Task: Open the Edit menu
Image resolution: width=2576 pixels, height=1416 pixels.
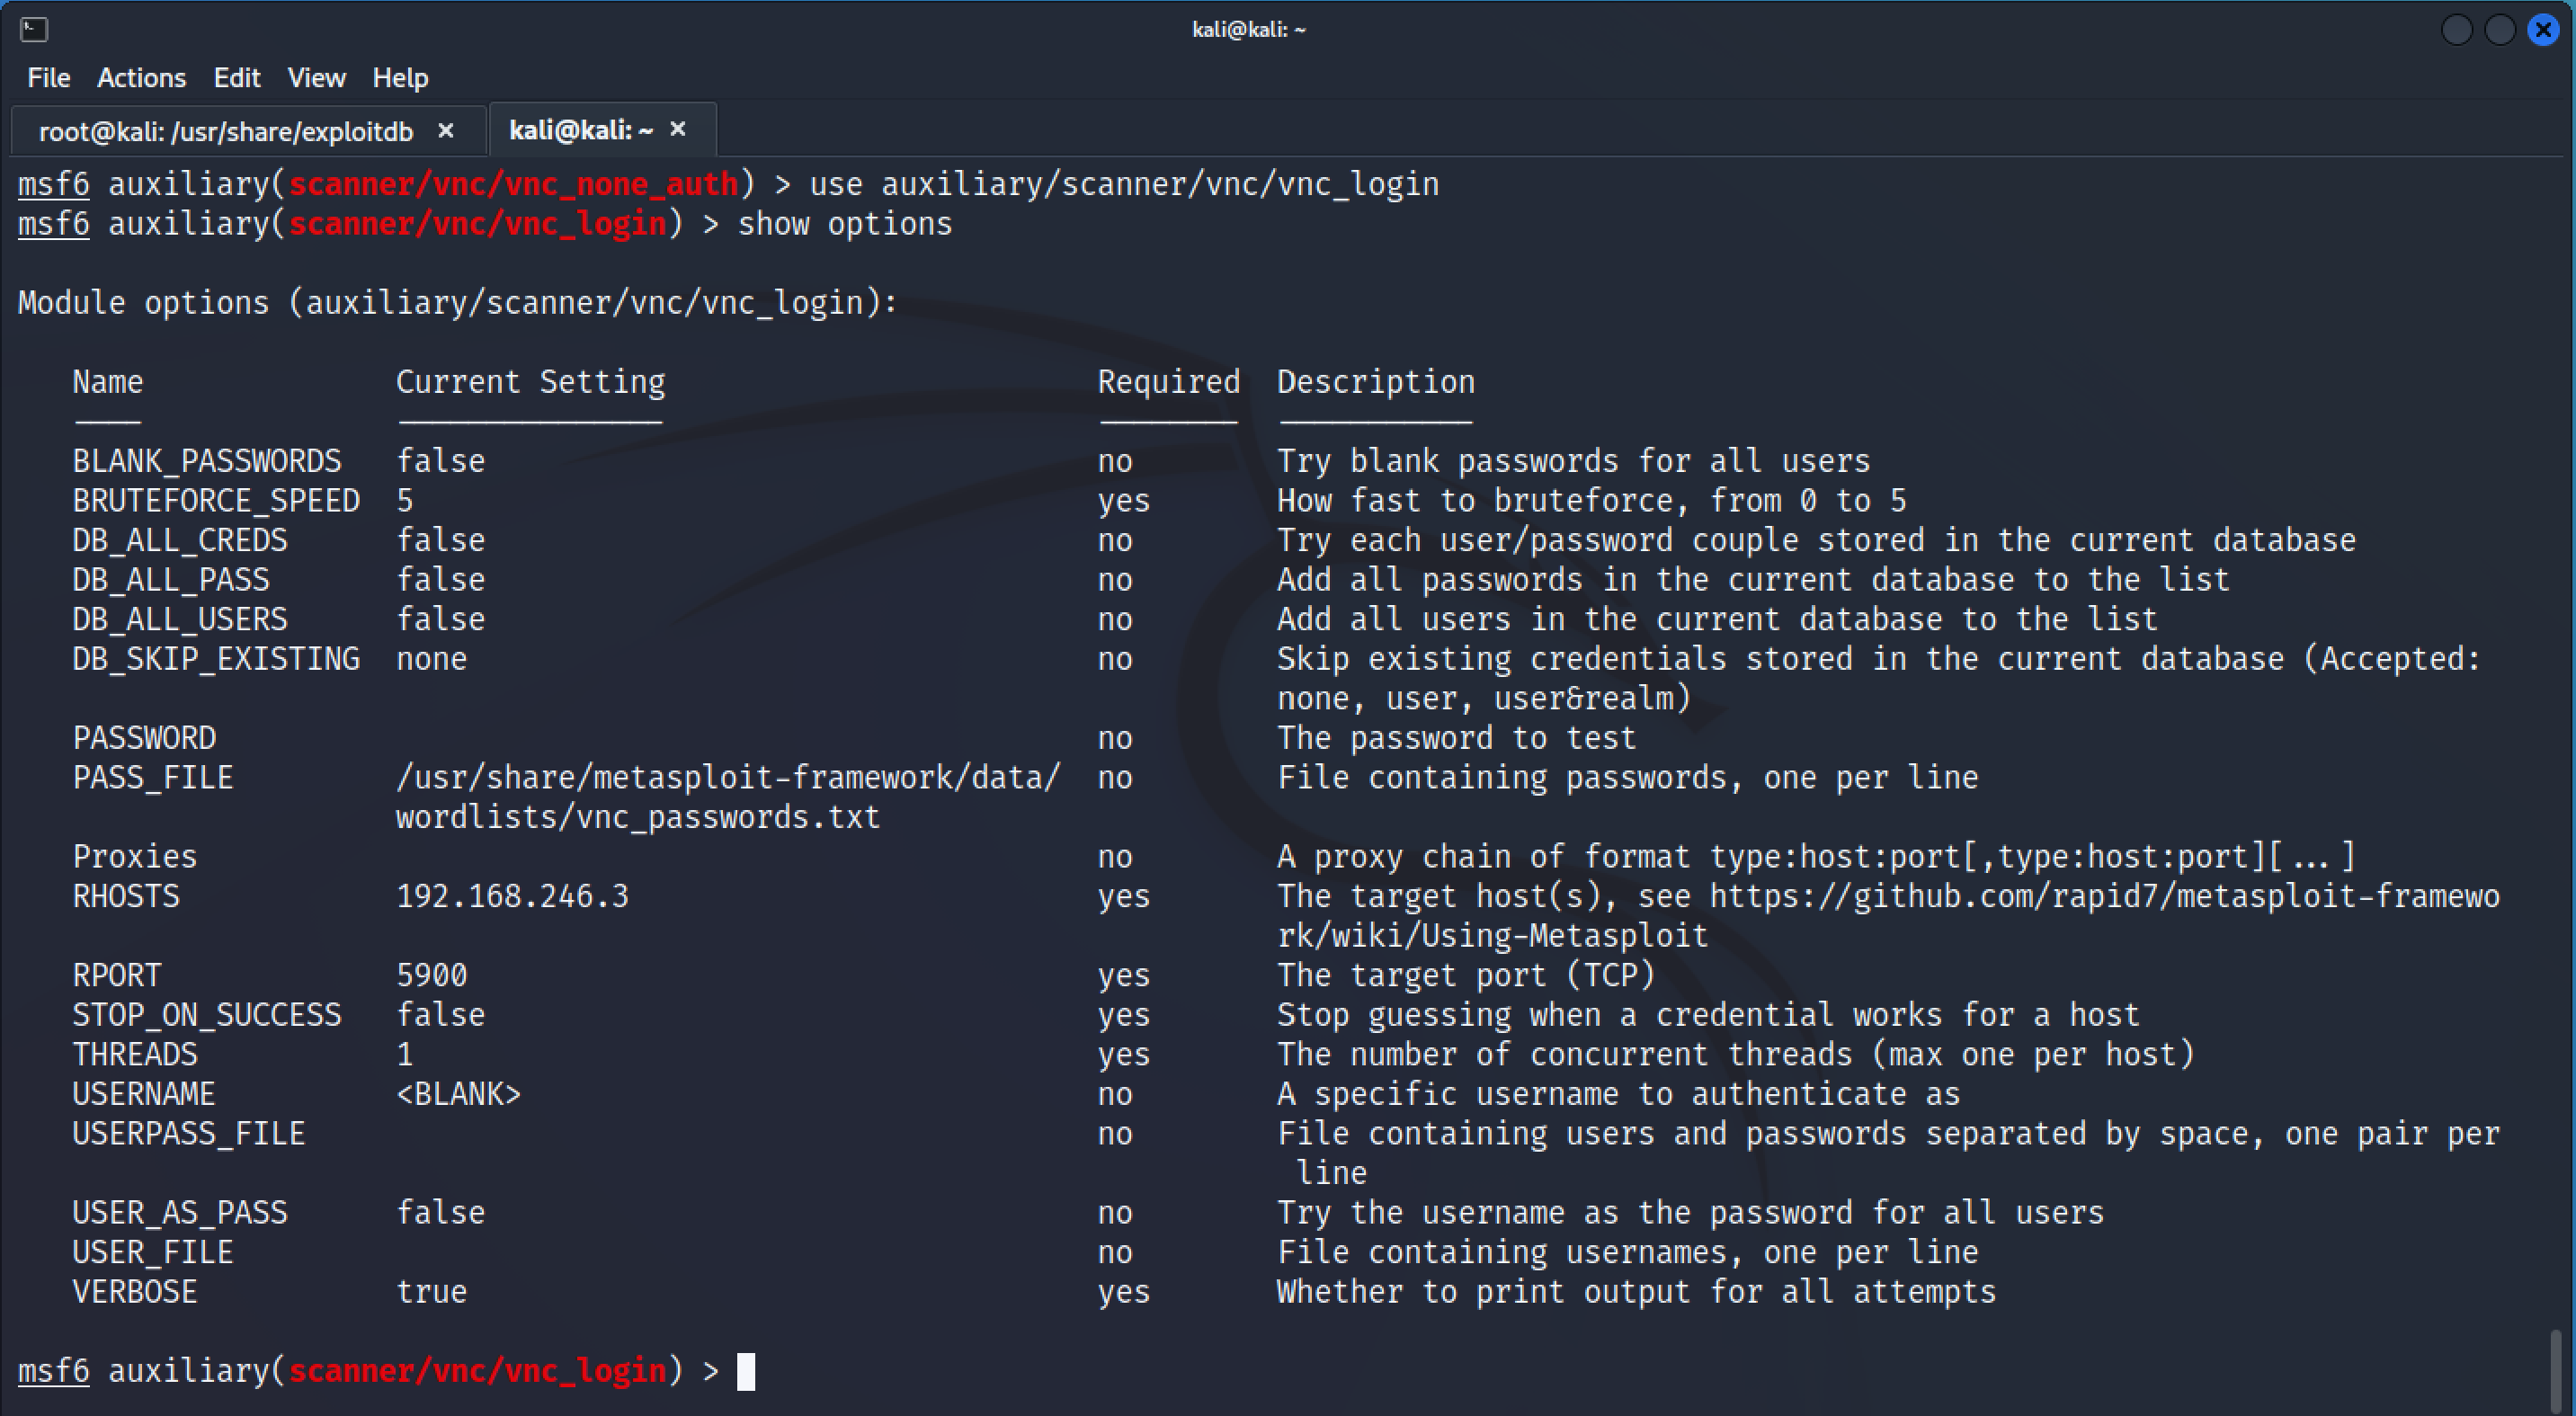Action: click(x=236, y=78)
